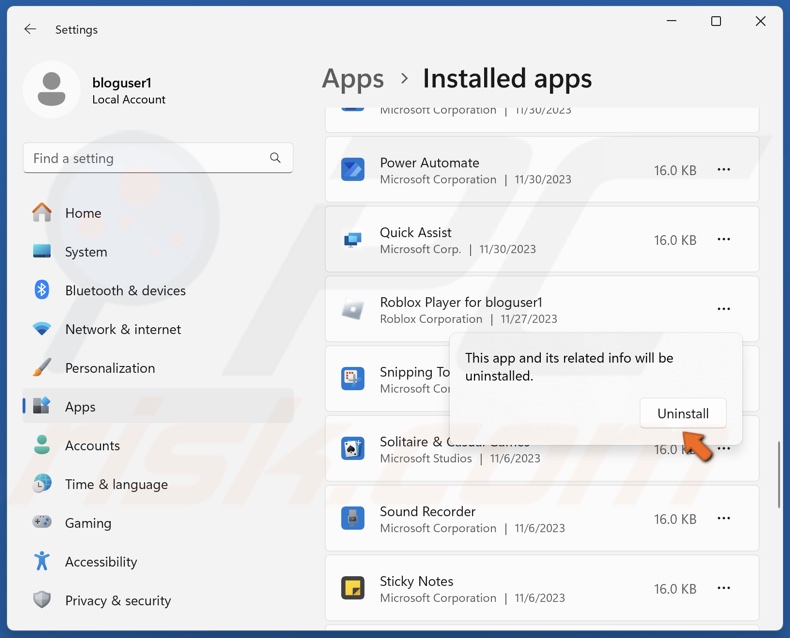Click Quick Assist 16.0 KB size

(x=675, y=240)
